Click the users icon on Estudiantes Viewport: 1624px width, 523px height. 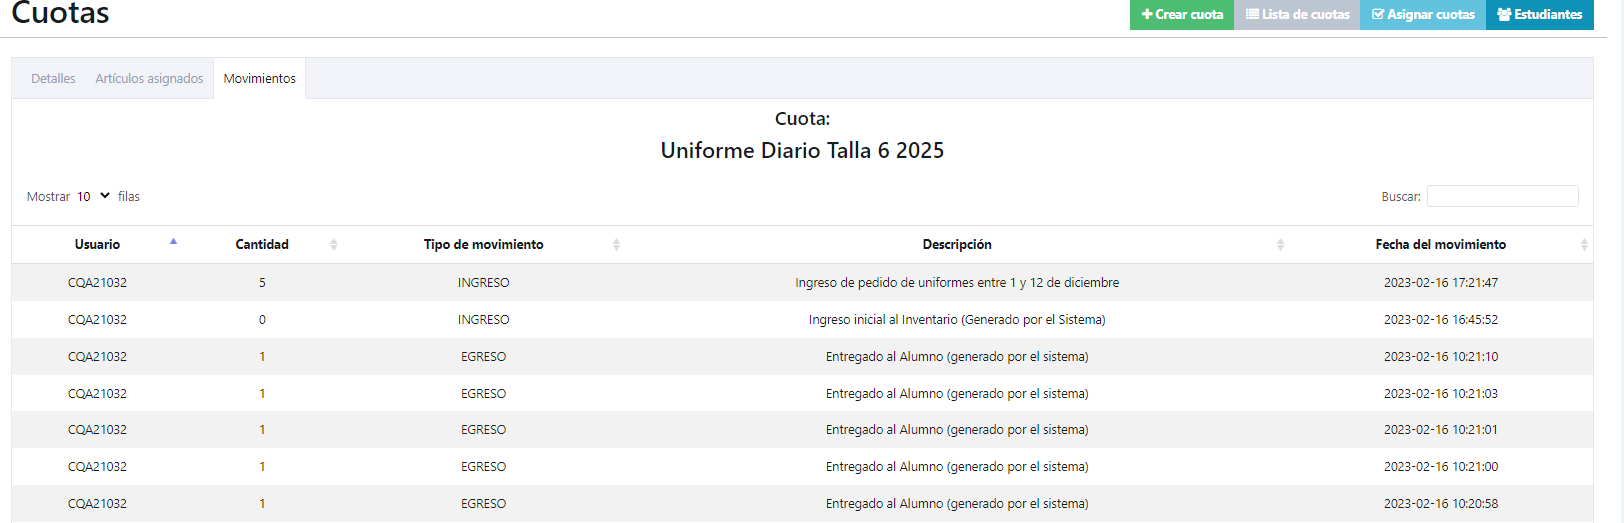(x=1504, y=14)
